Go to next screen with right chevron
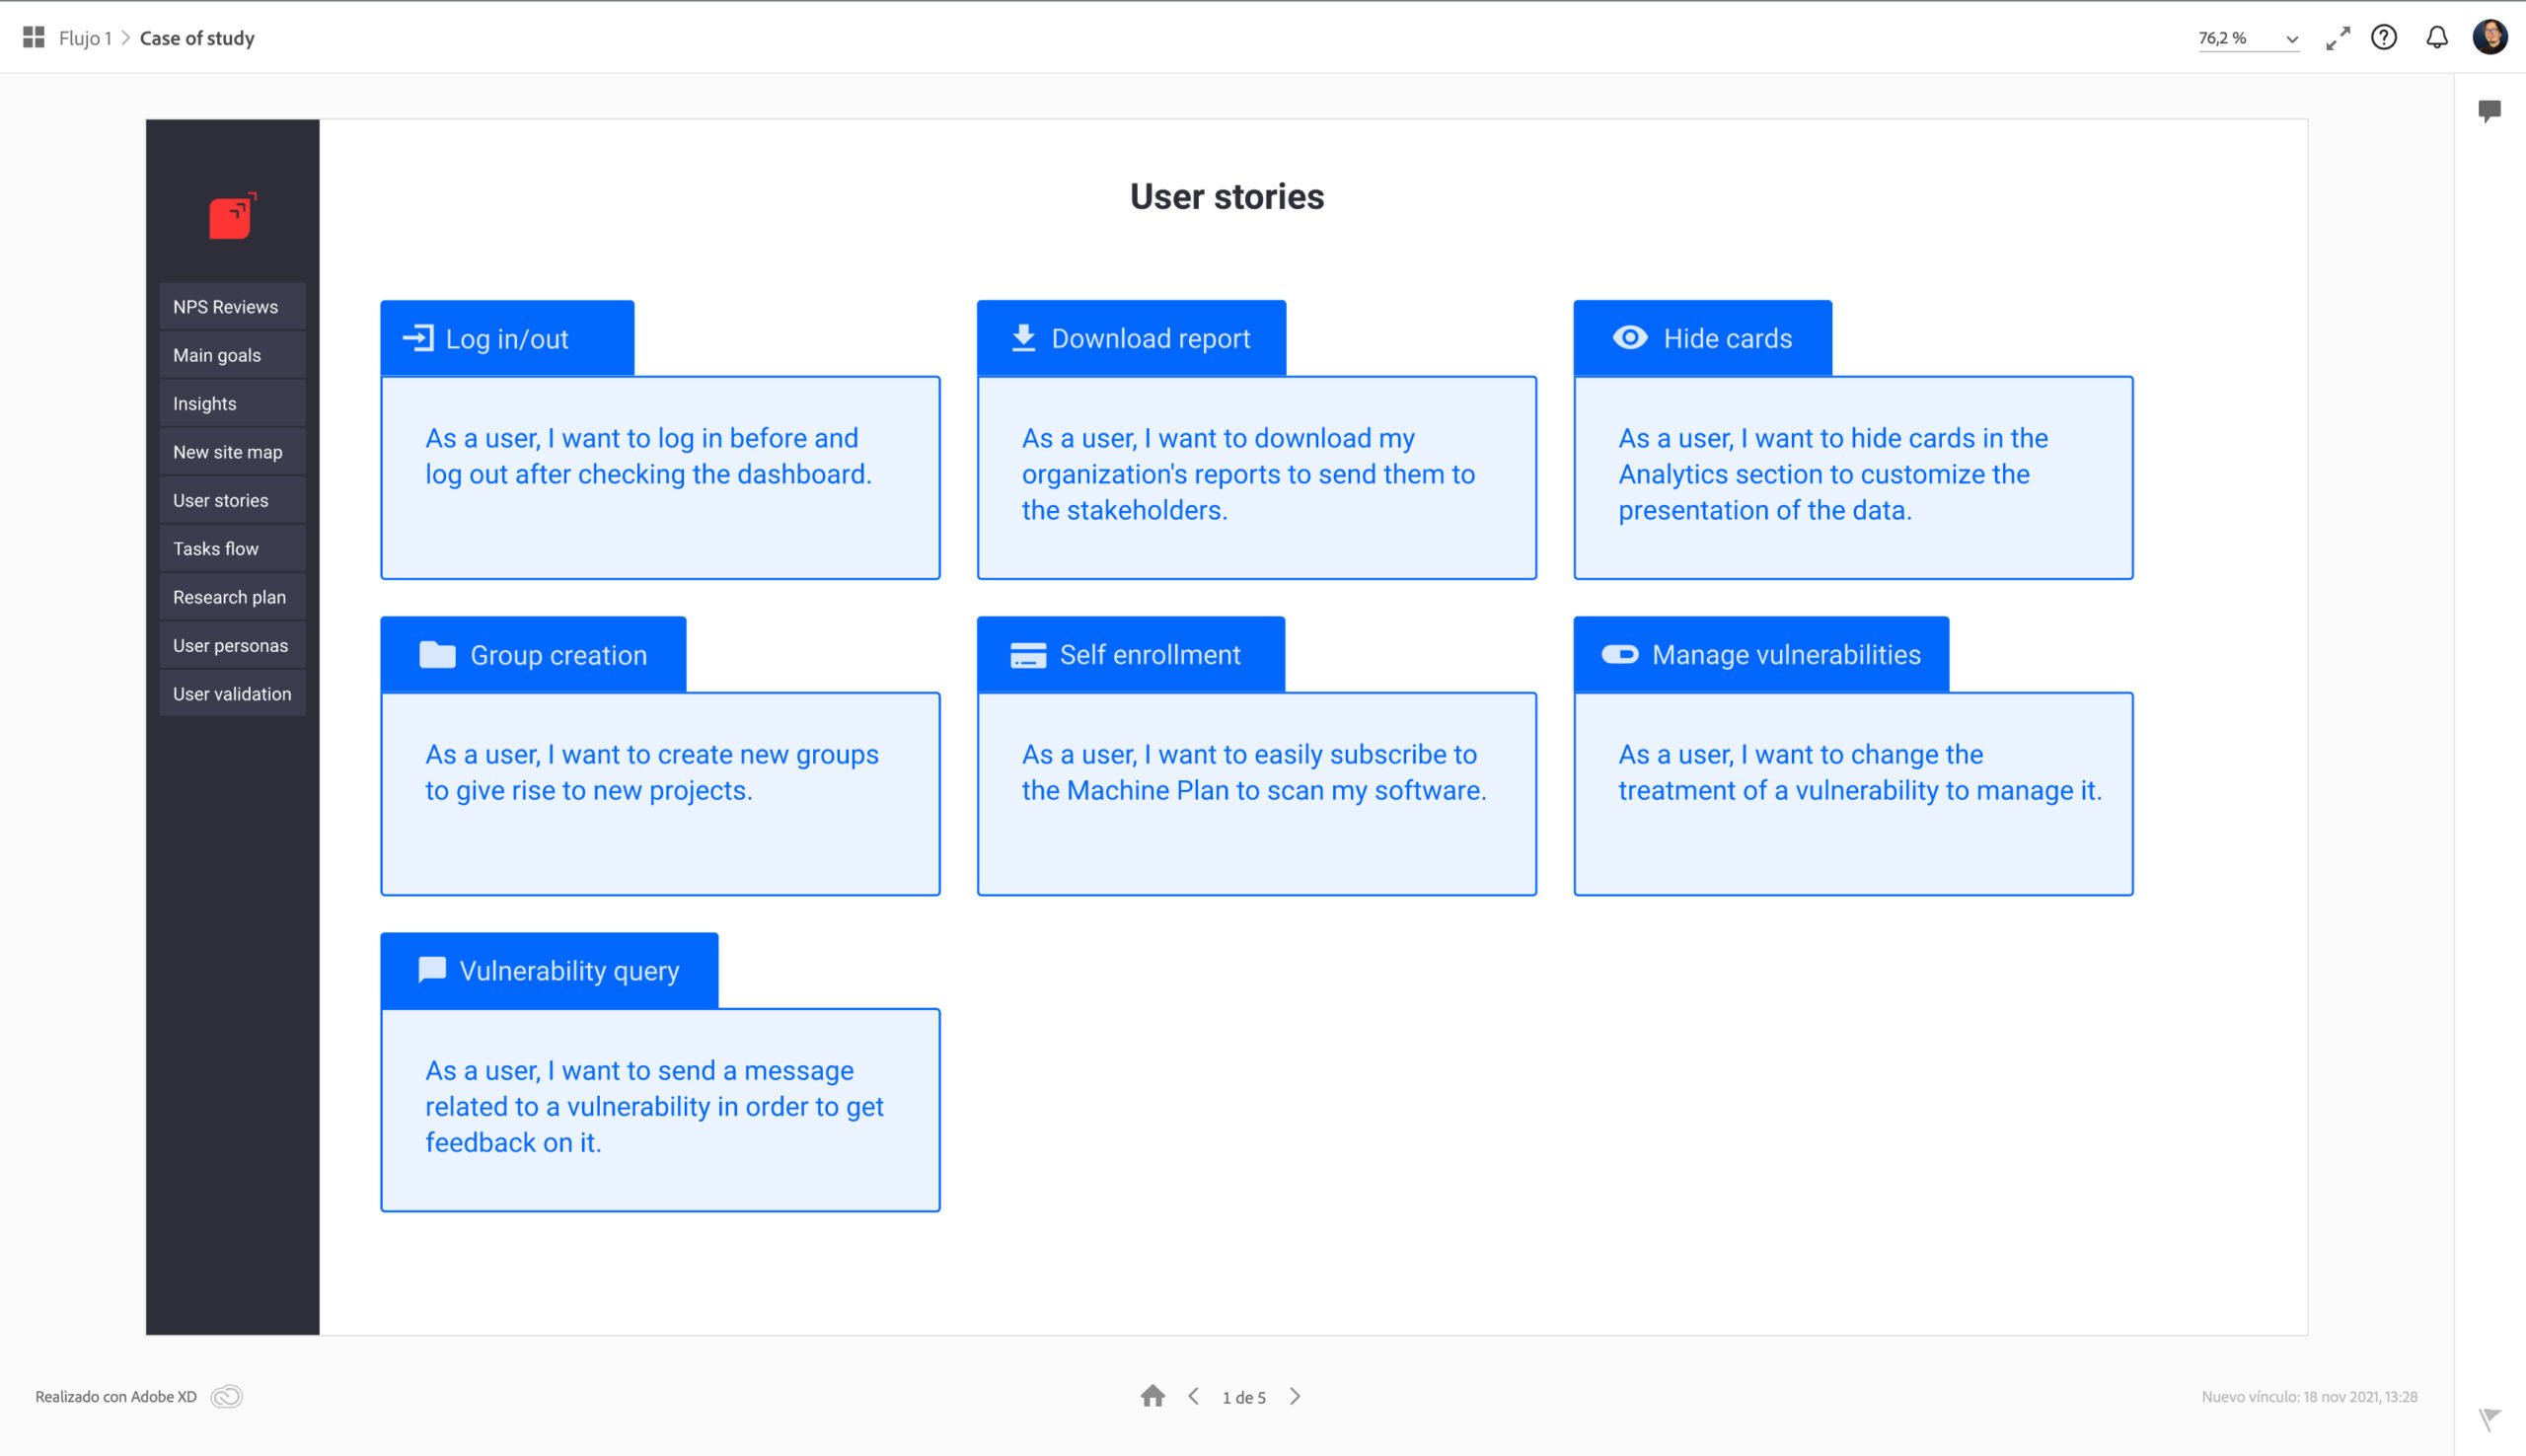The width and height of the screenshot is (2526, 1456). tap(1295, 1396)
